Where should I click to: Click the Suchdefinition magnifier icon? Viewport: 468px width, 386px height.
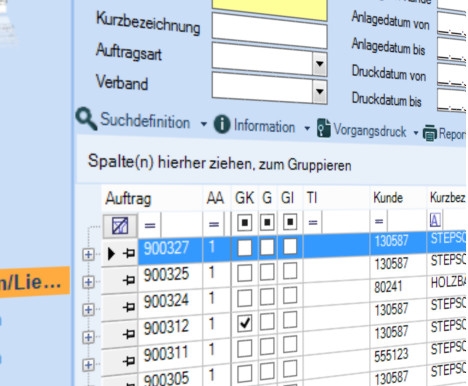click(86, 118)
